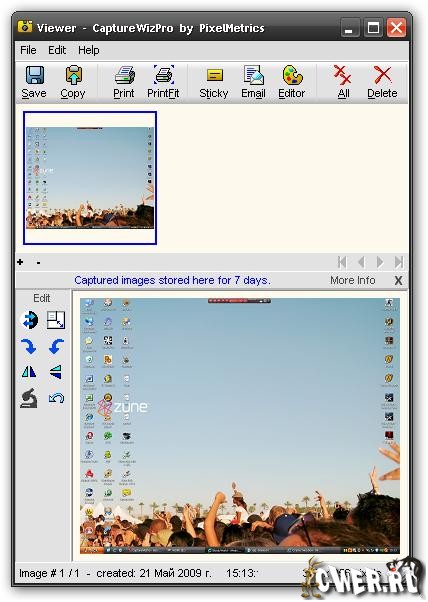This screenshot has height=602, width=428.
Task: Flip the image vertically
Action: point(56,372)
